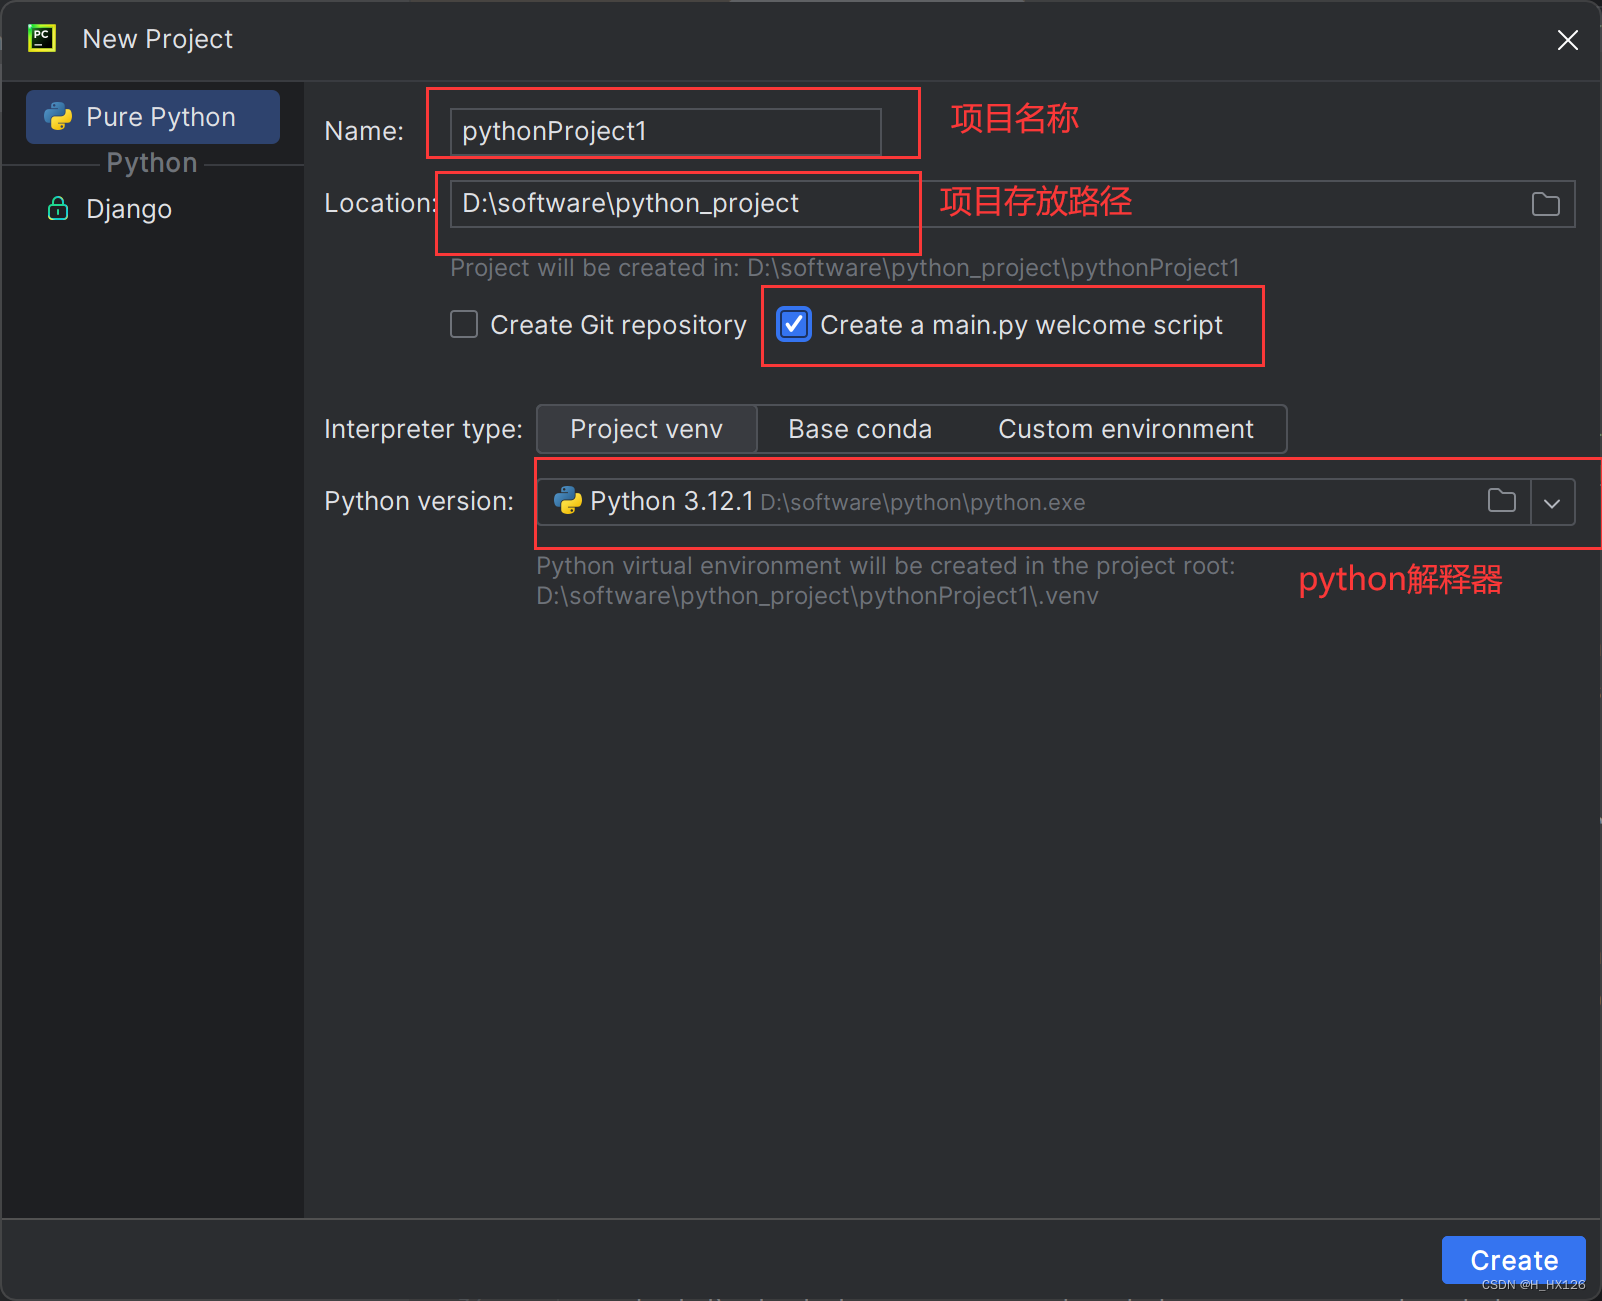
Task: Click the project Name input field
Action: tap(665, 131)
